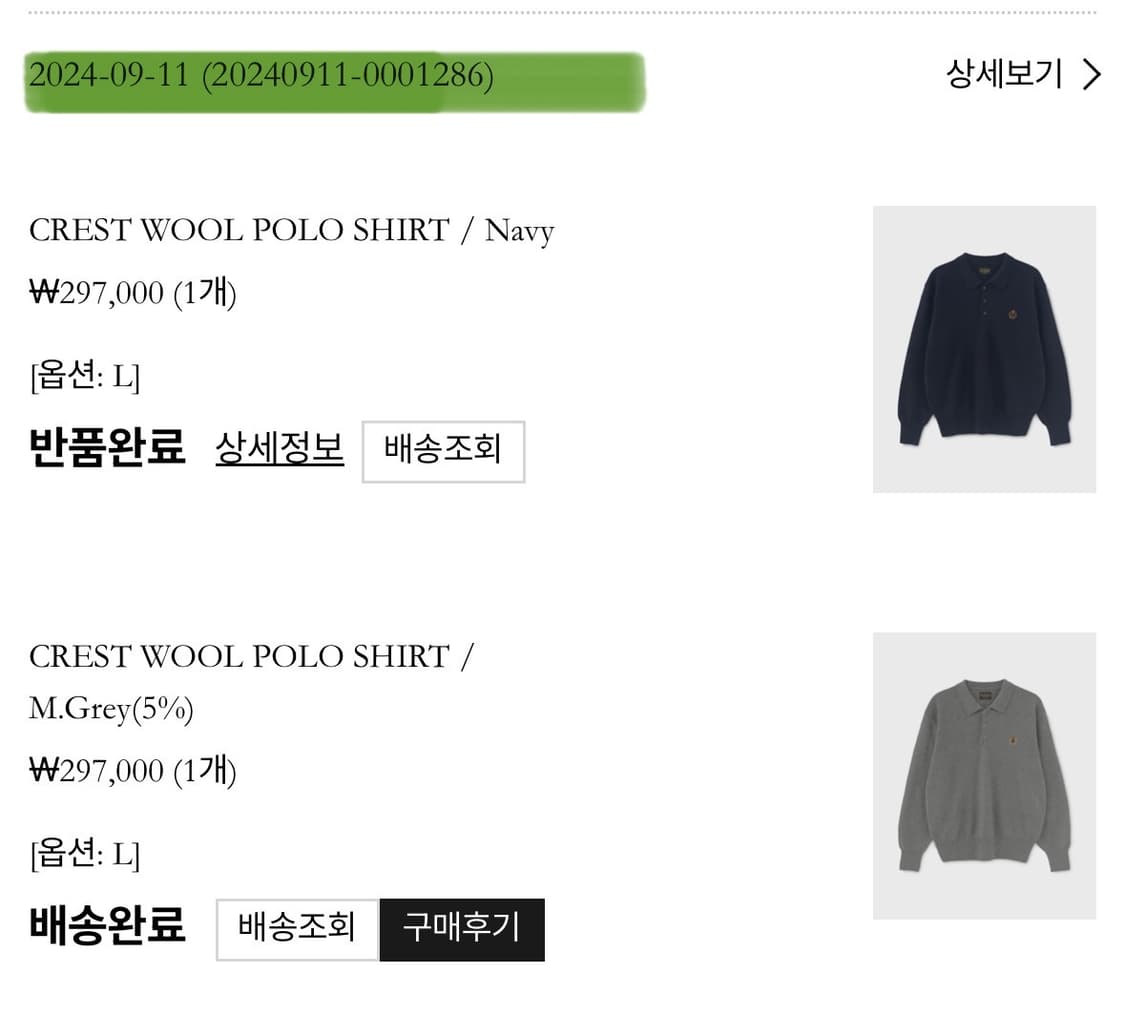Click 배송조회 button for the Navy shirt
Viewport: 1125px width, 1010px height.
443,452
